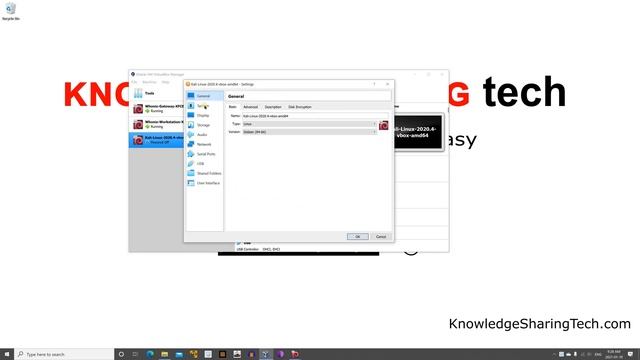The width and height of the screenshot is (640, 360).
Task: Open File Explorer from the taskbar
Action: coord(164,354)
